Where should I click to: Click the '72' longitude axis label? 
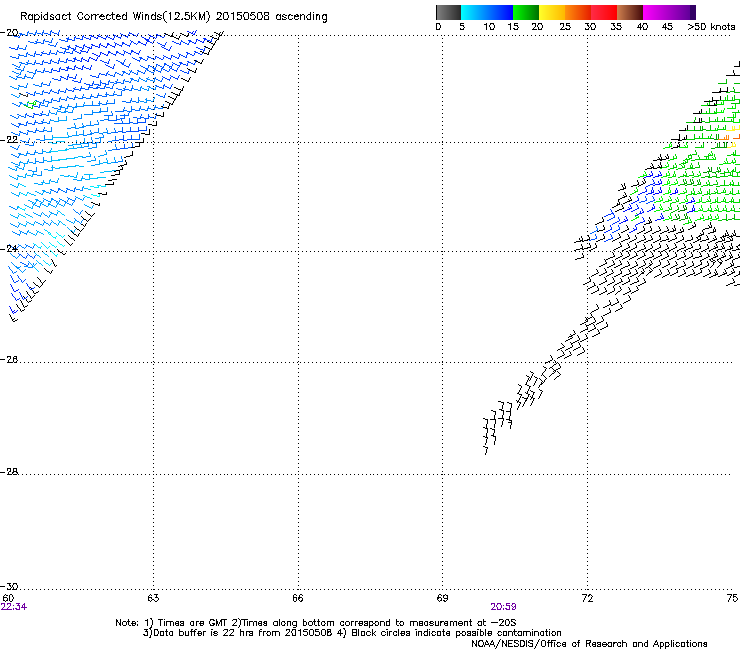point(587,598)
